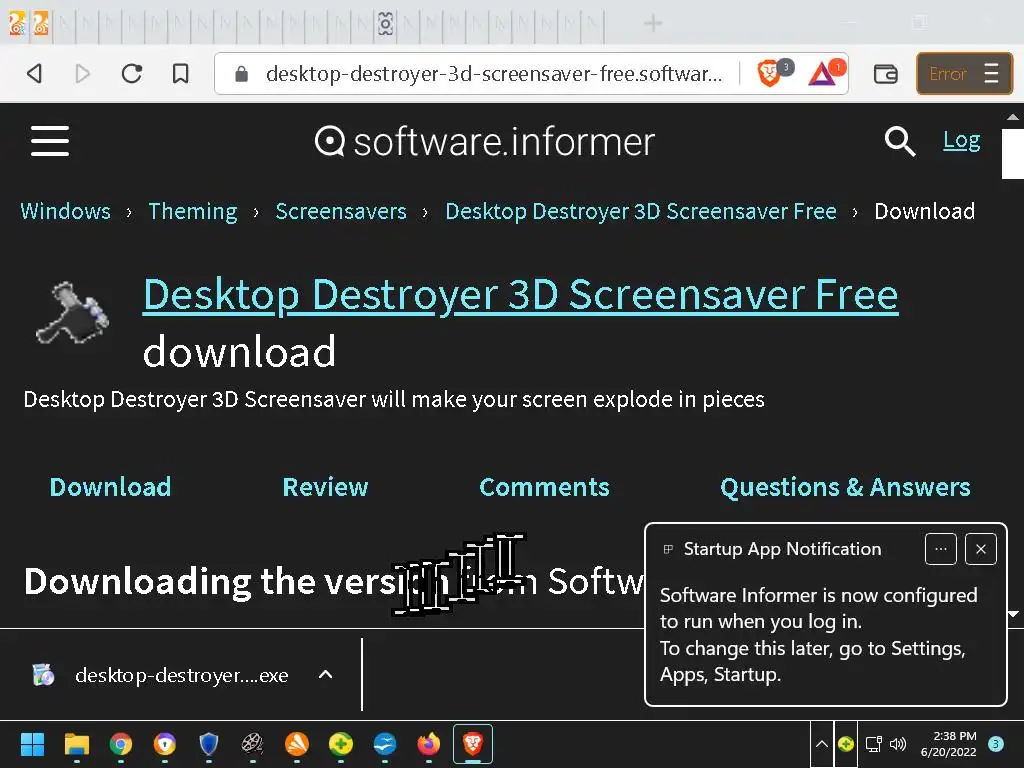This screenshot has height=768, width=1024.
Task: Open a new browser tab with plus
Action: point(653,24)
